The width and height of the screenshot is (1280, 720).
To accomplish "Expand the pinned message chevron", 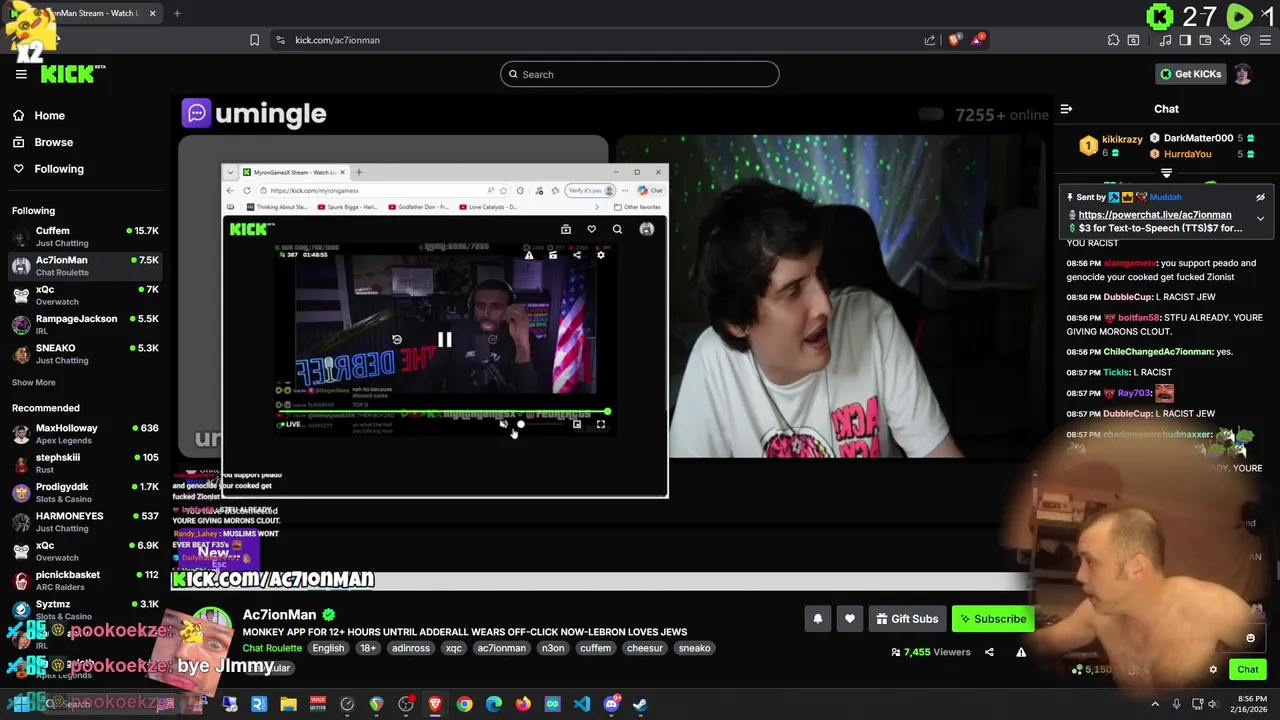I will pyautogui.click(x=1260, y=218).
